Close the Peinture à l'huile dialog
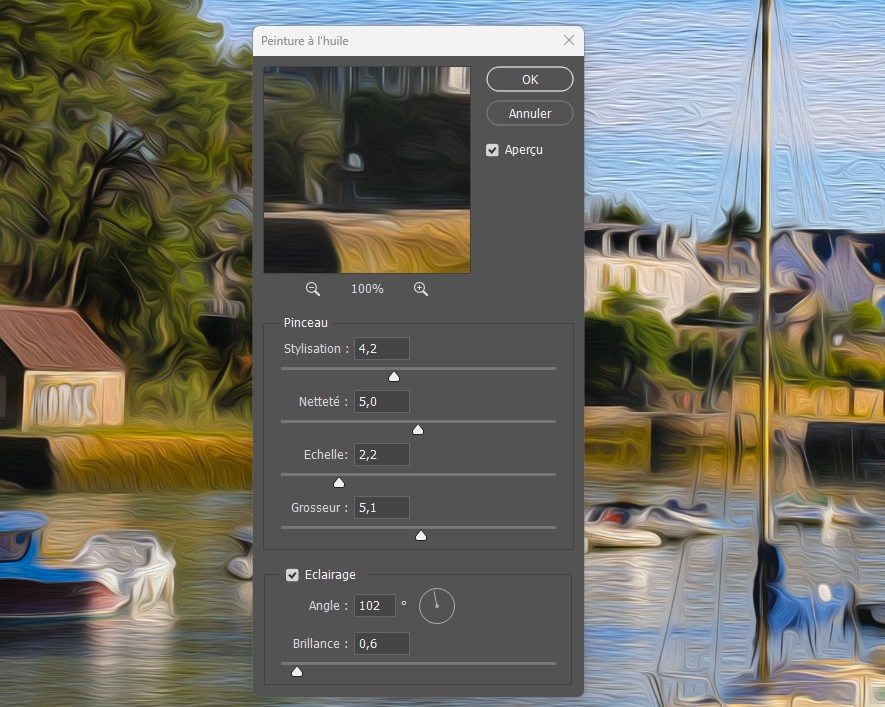 click(569, 40)
